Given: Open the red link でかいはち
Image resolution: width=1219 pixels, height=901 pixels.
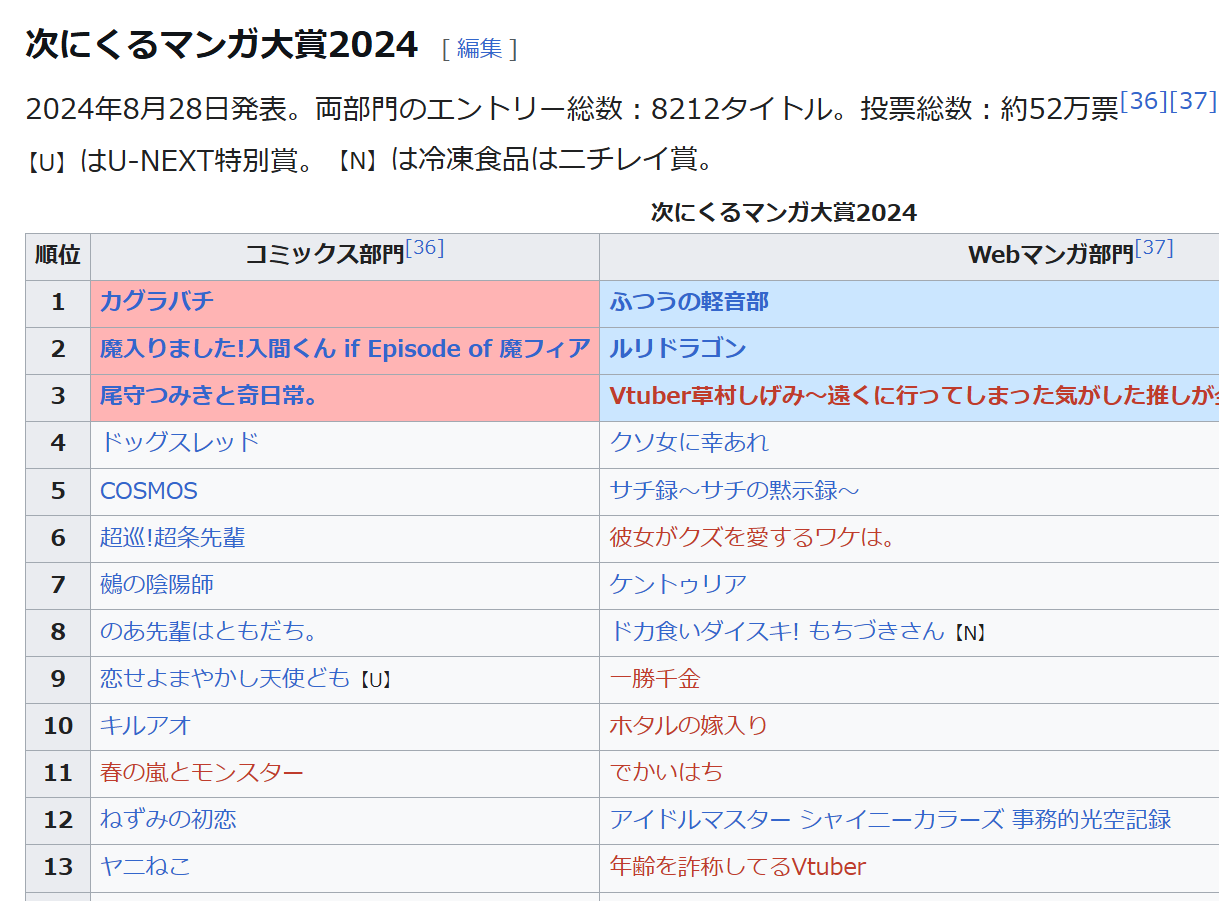Looking at the screenshot, I should coord(667,772).
